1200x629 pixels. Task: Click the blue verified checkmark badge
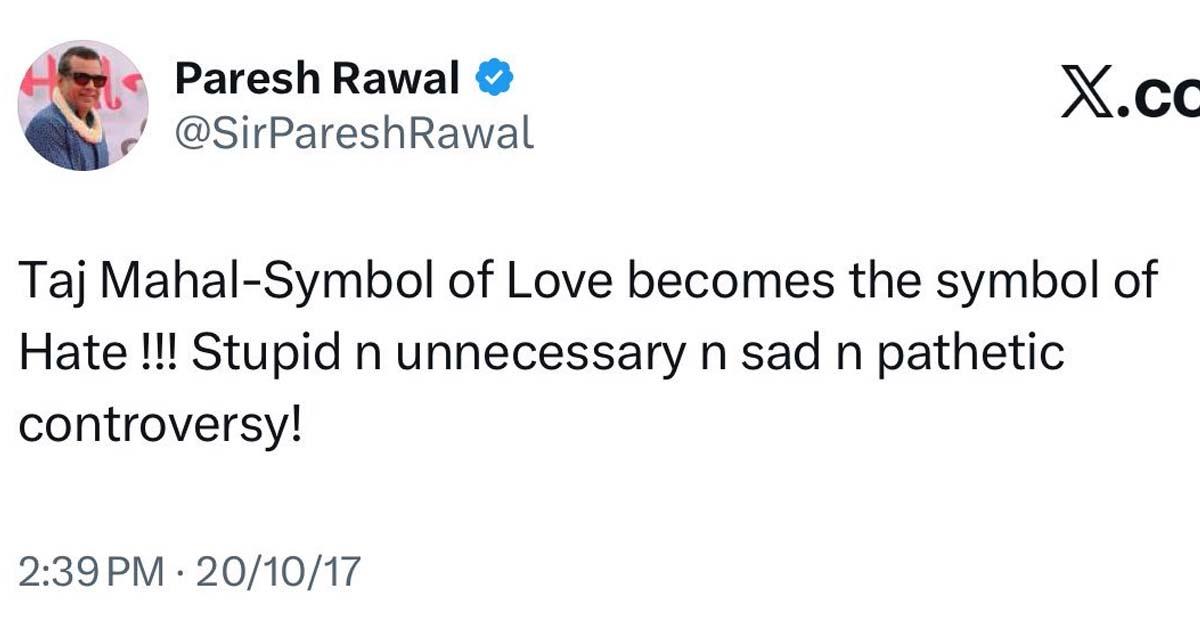click(x=493, y=79)
